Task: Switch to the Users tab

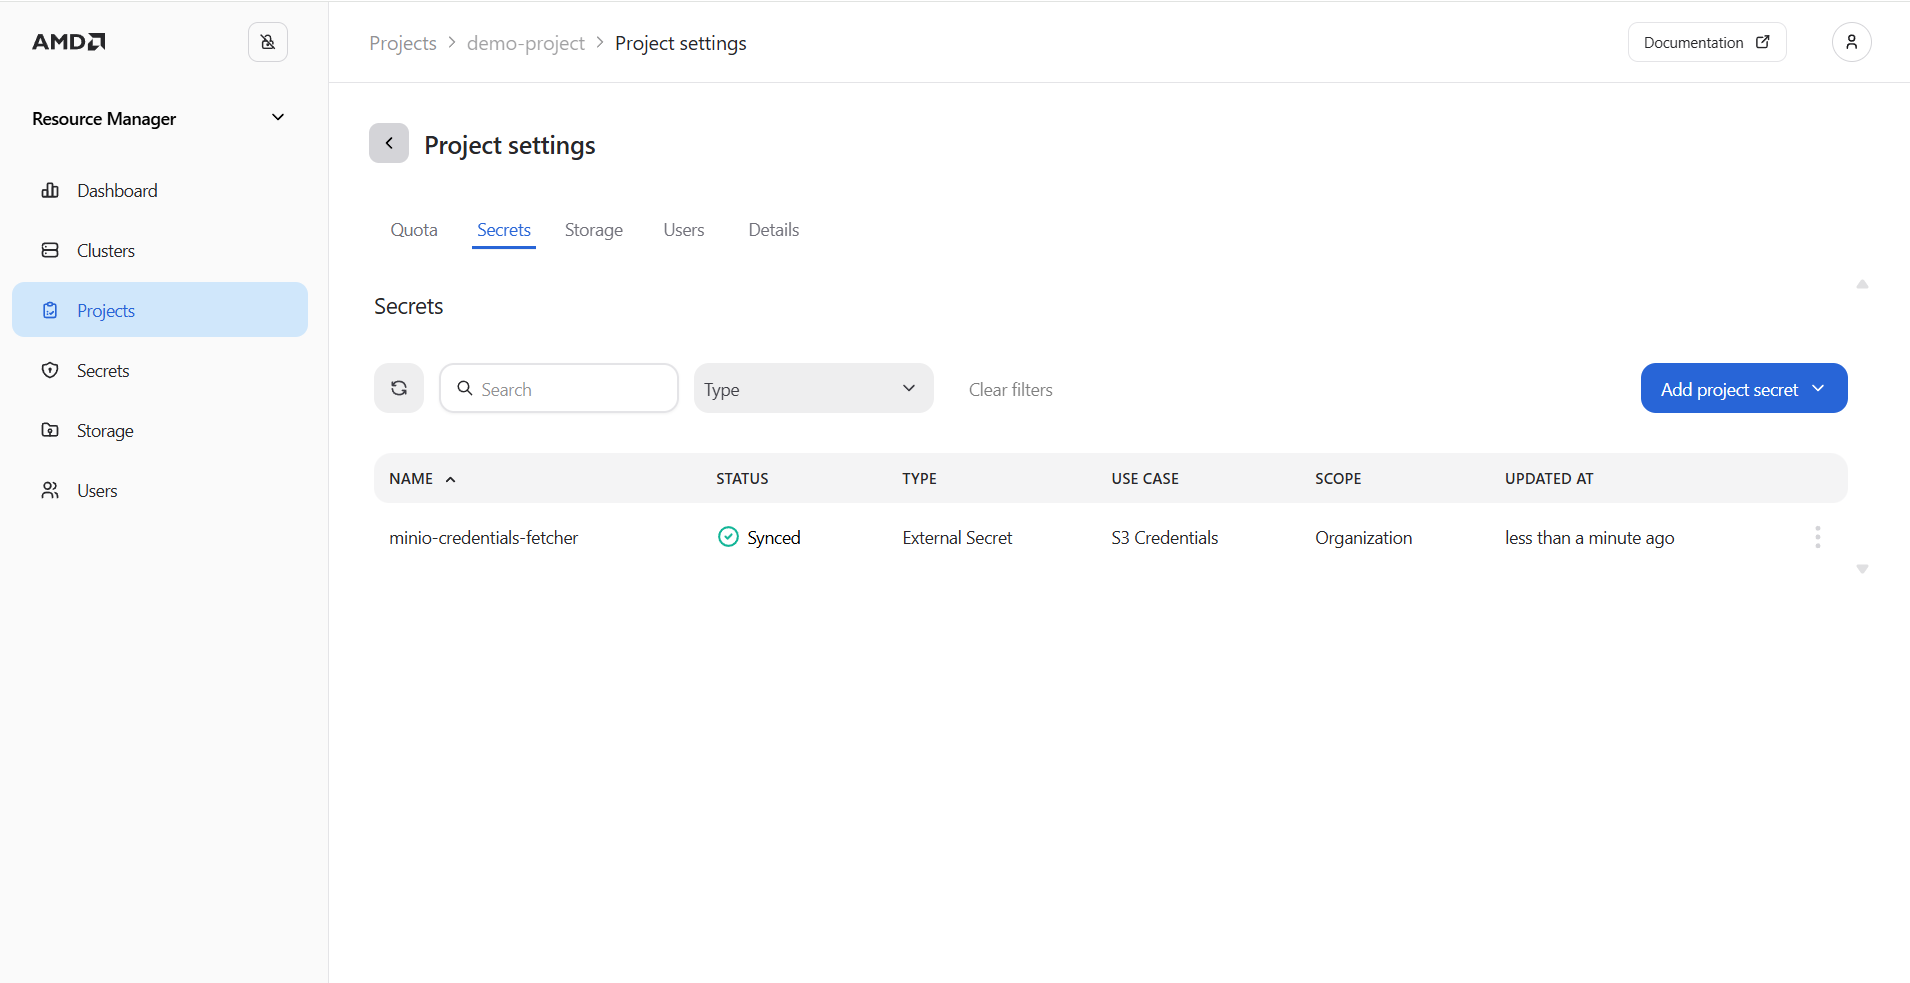Action: click(x=684, y=230)
